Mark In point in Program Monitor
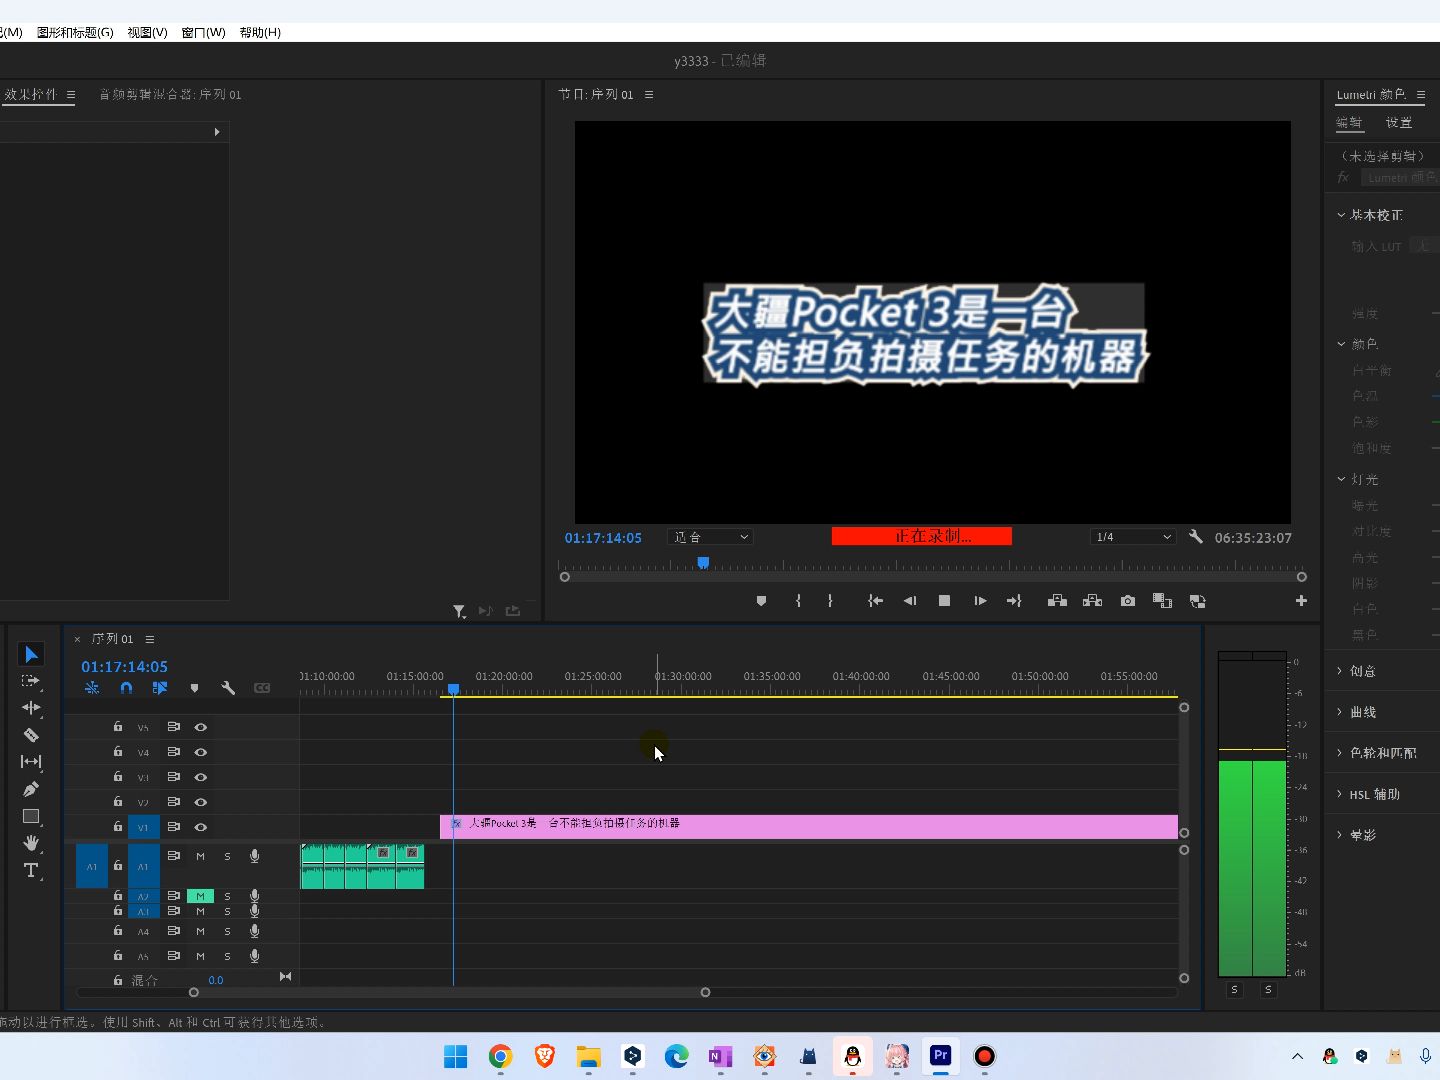 (x=798, y=601)
